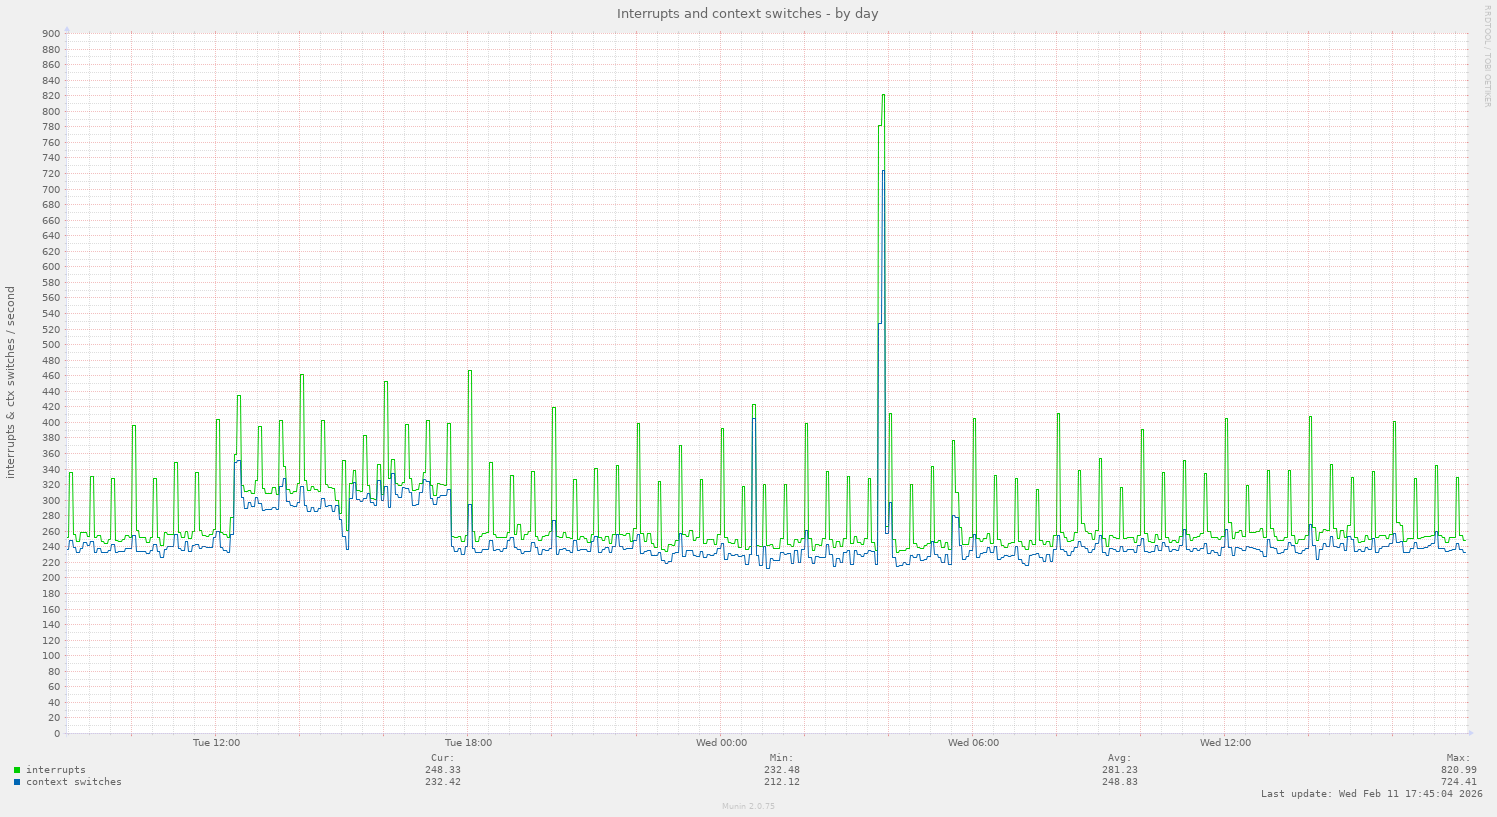Click the blue context switches legend swatch
The width and height of the screenshot is (1497, 817).
pos(17,782)
